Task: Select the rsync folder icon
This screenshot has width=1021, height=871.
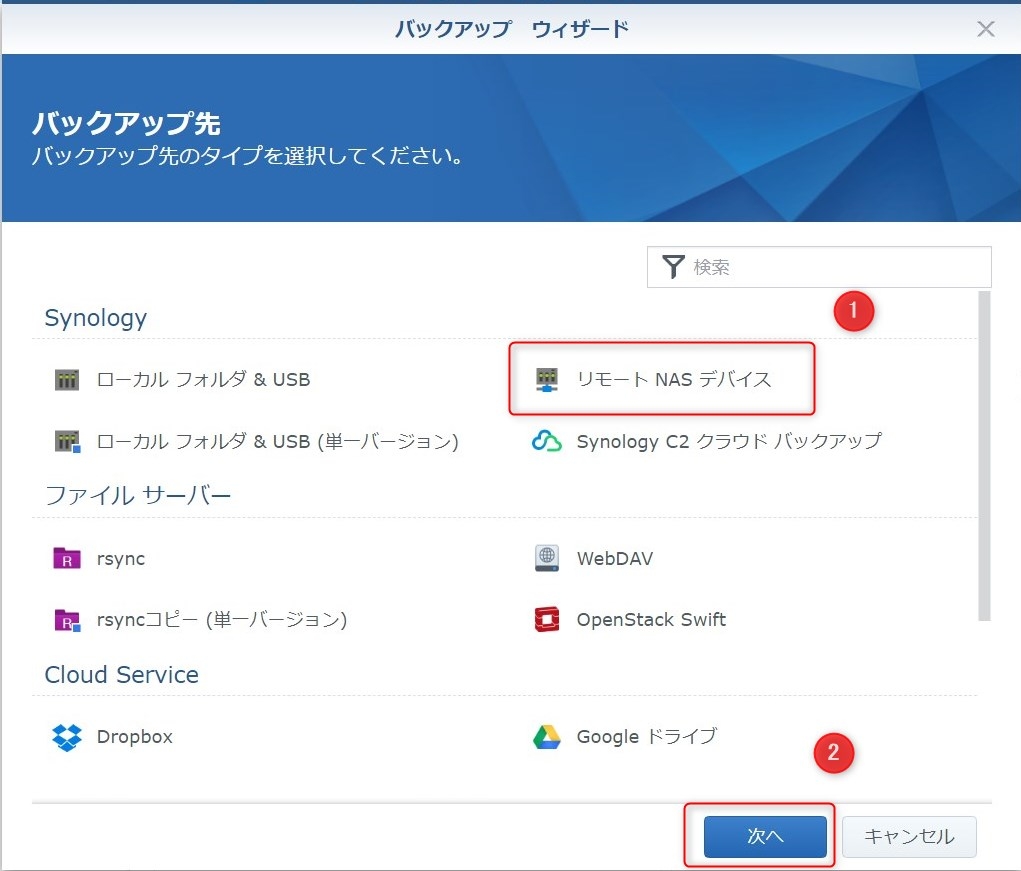Action: [66, 558]
